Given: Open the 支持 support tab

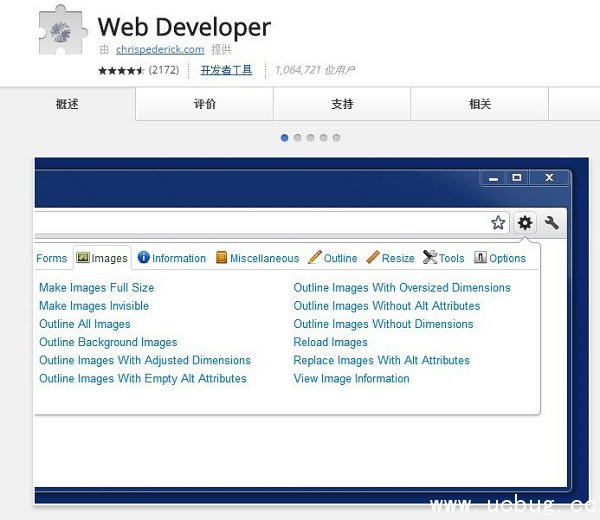Looking at the screenshot, I should 342,104.
